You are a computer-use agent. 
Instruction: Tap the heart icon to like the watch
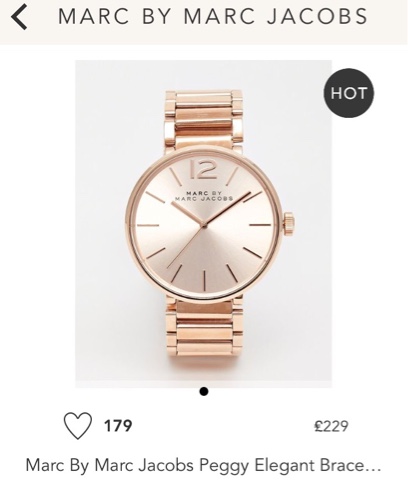78,425
